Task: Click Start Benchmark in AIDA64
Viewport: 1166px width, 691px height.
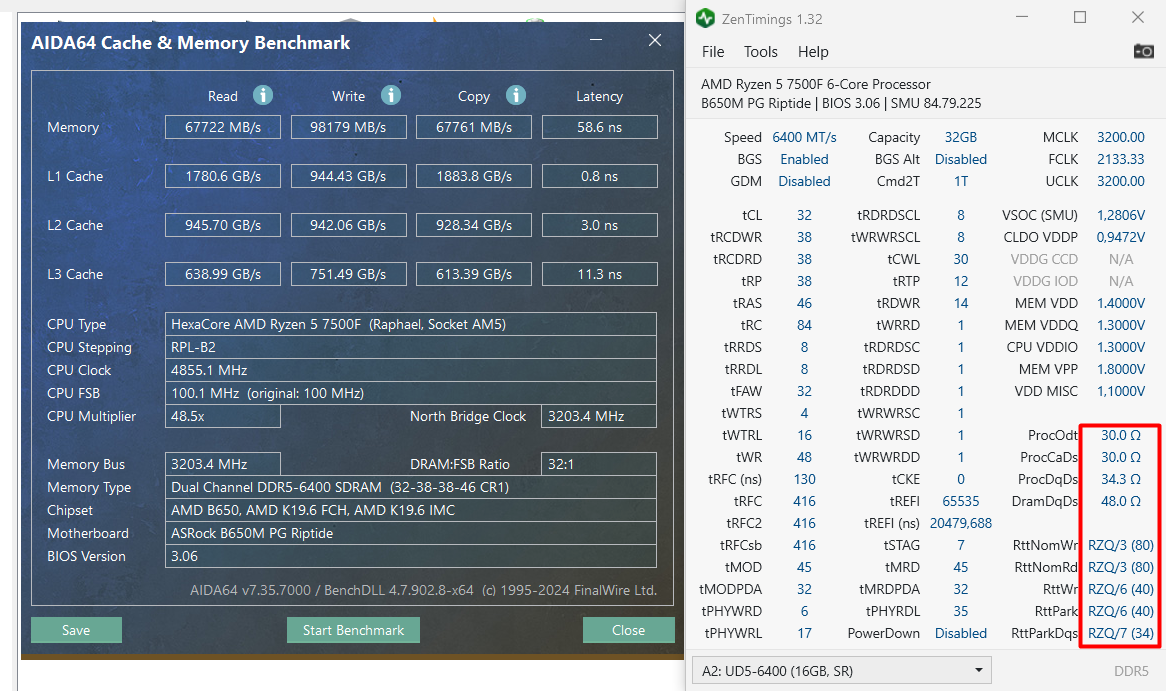Action: tap(353, 630)
